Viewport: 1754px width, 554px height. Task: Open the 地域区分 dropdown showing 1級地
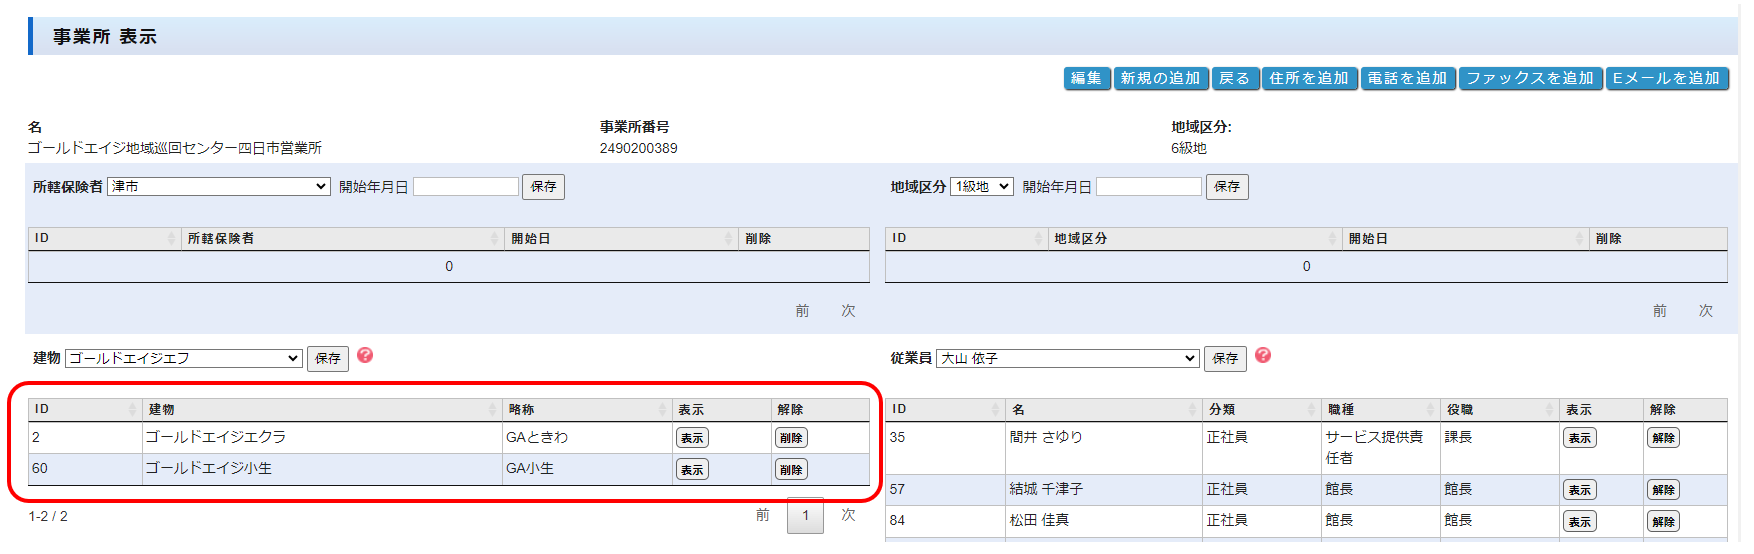point(981,187)
